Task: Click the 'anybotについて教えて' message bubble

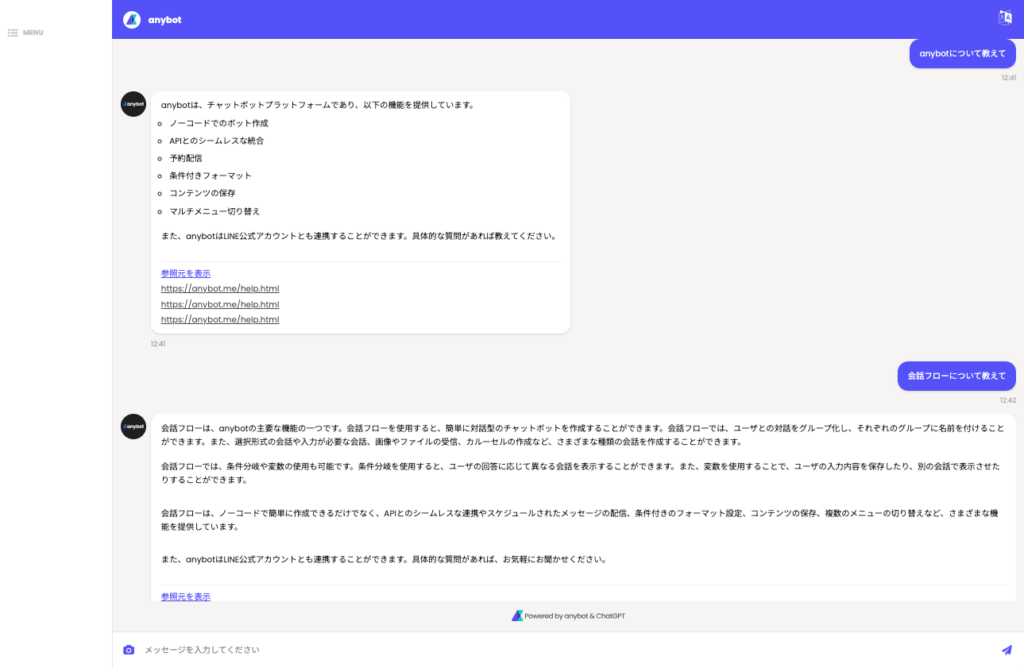Action: point(962,54)
